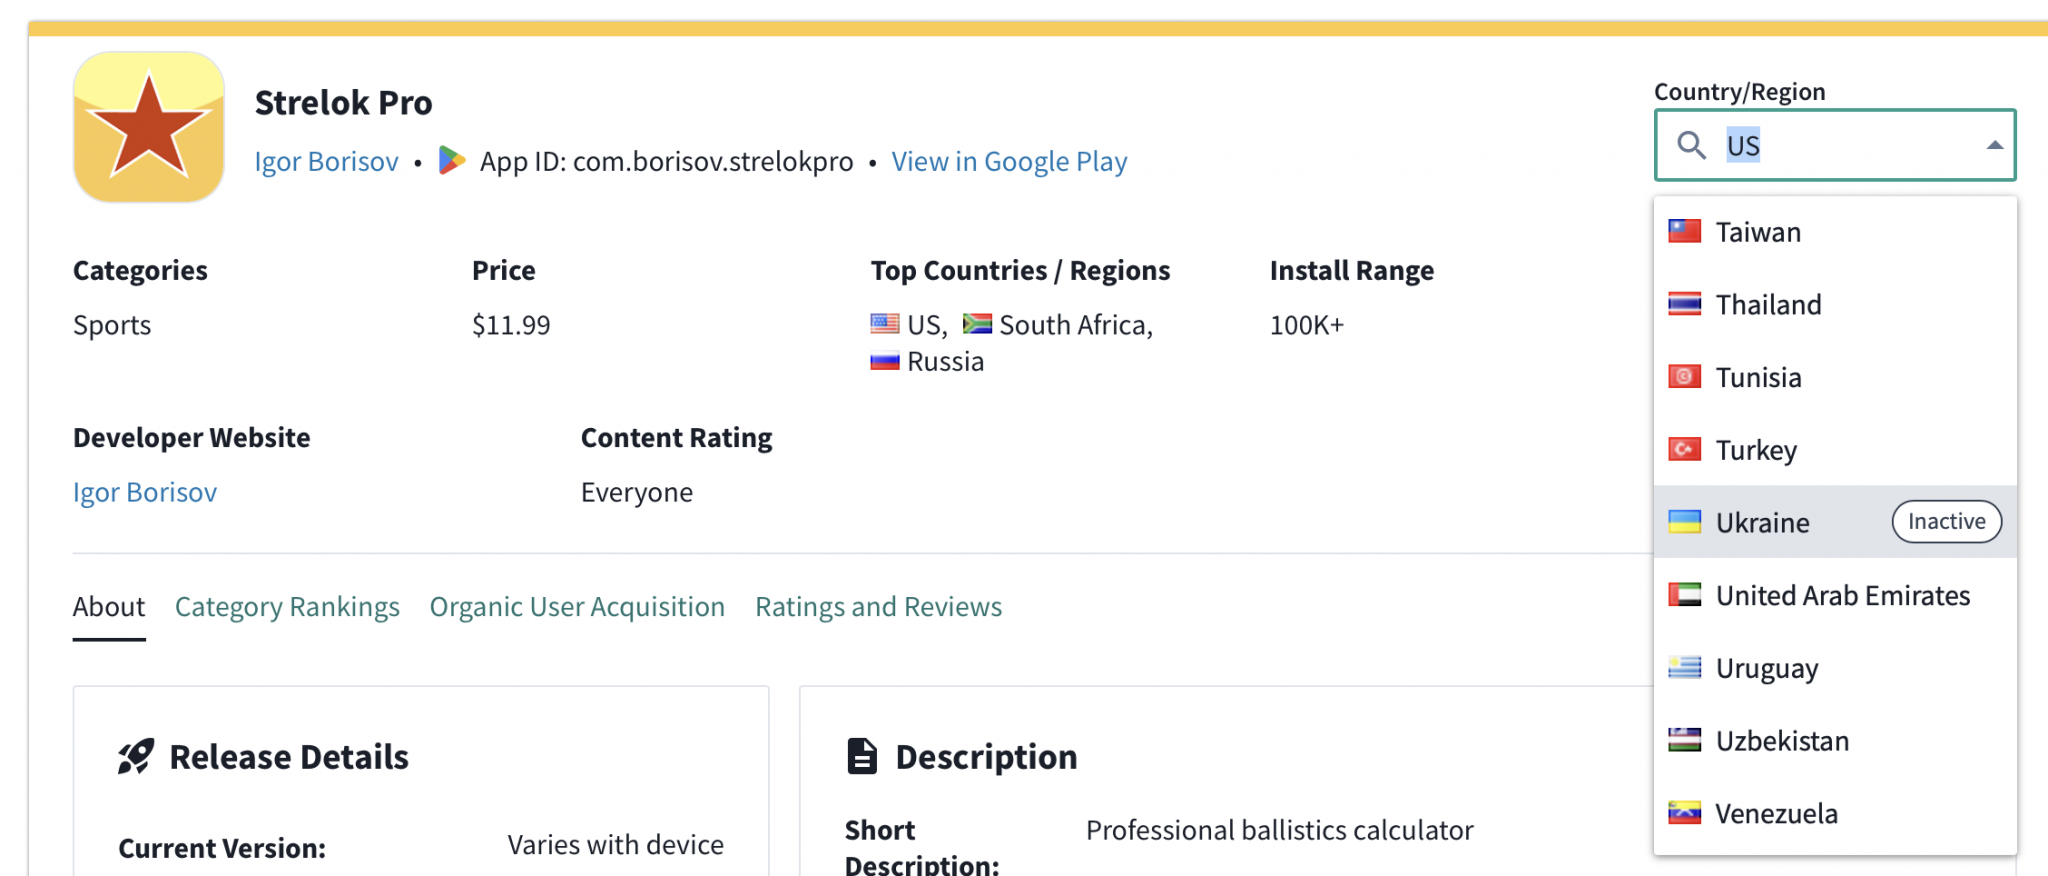Click the Inactive badge next to Ukraine
This screenshot has height=876, width=2048.
(1946, 522)
